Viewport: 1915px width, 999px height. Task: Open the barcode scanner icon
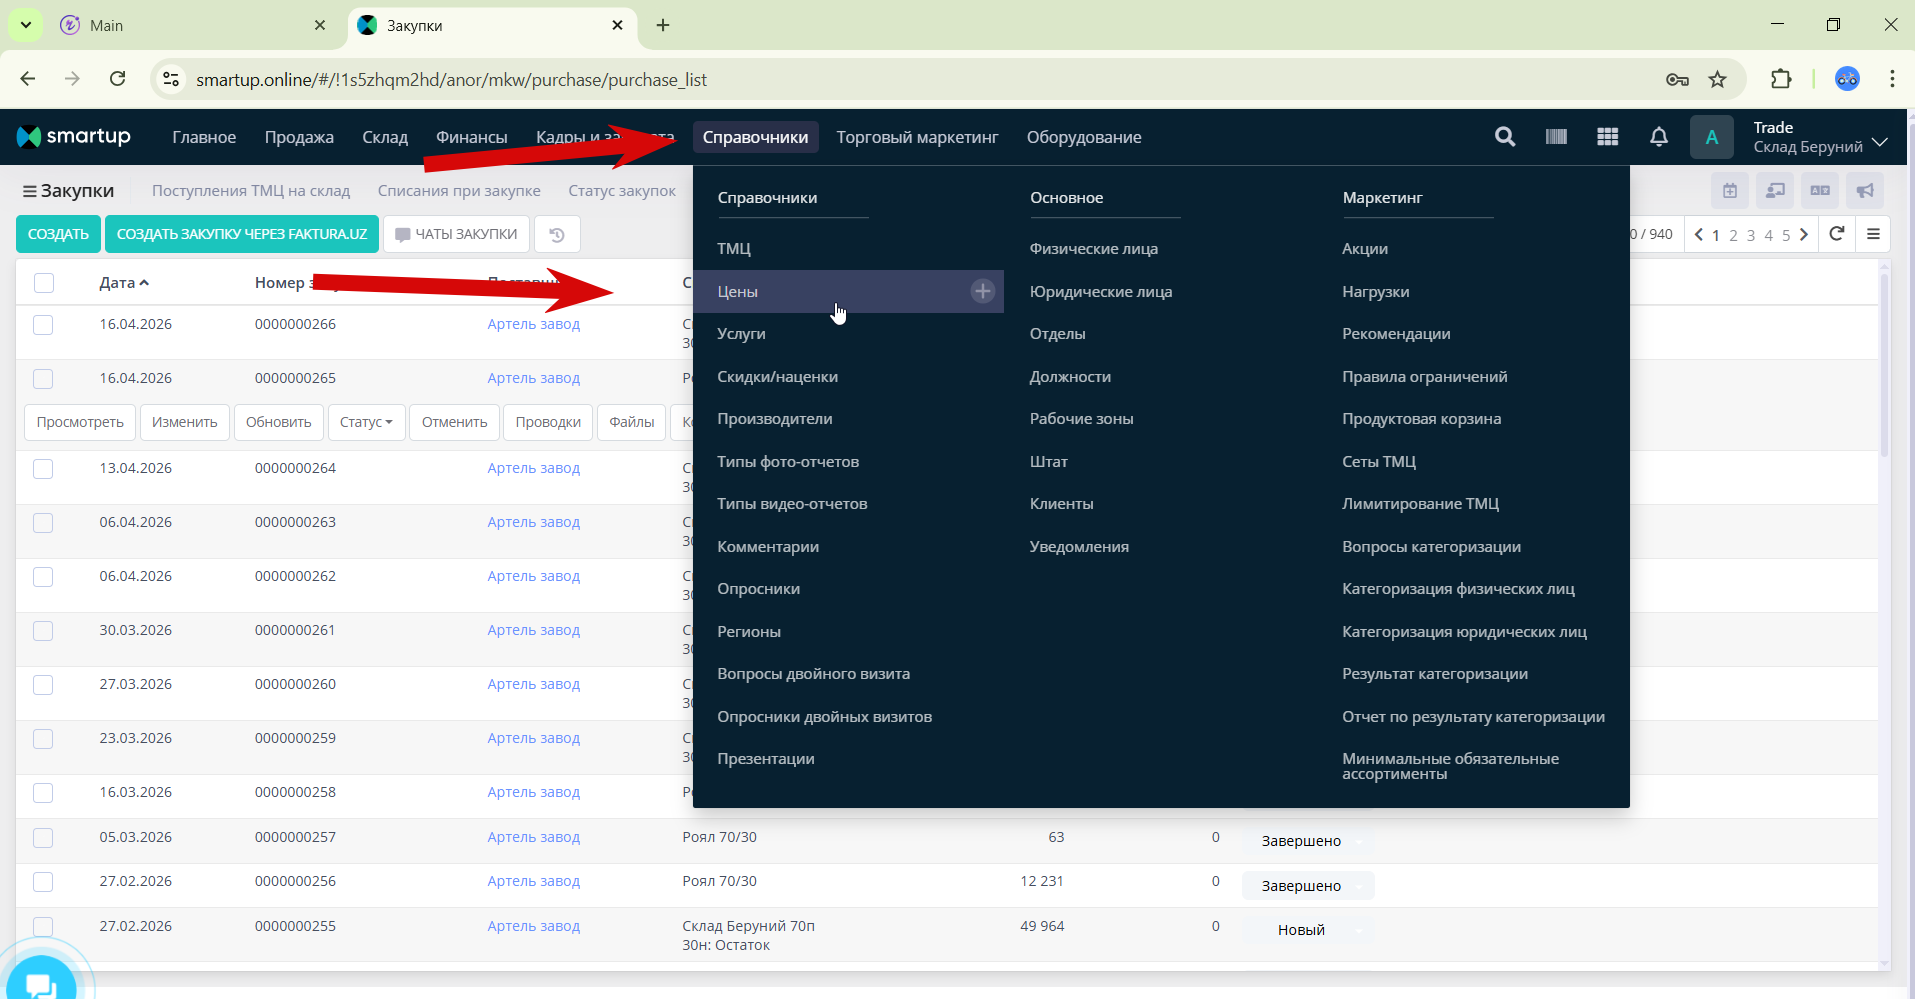click(1556, 137)
